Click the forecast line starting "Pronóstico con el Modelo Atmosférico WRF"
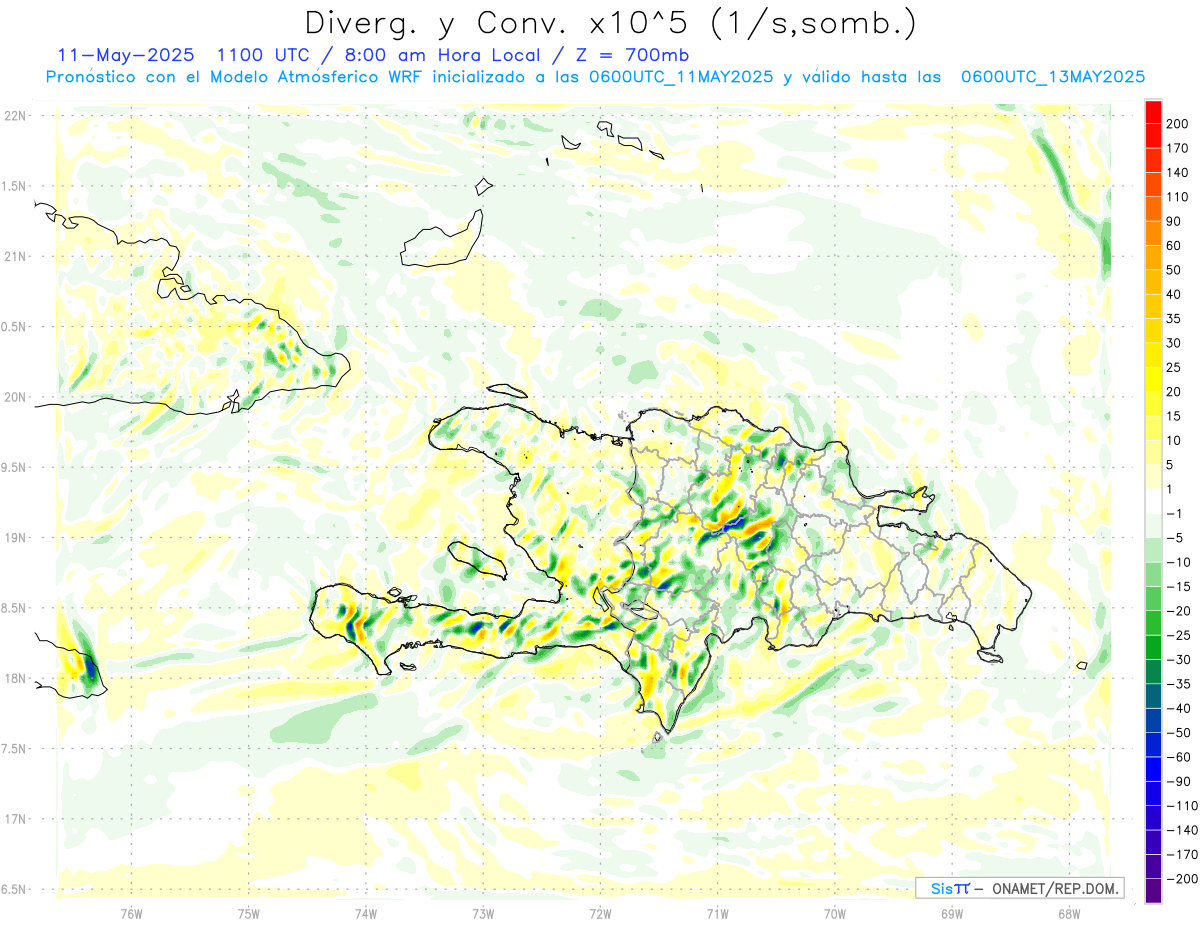The image size is (1200, 927). [x=595, y=76]
